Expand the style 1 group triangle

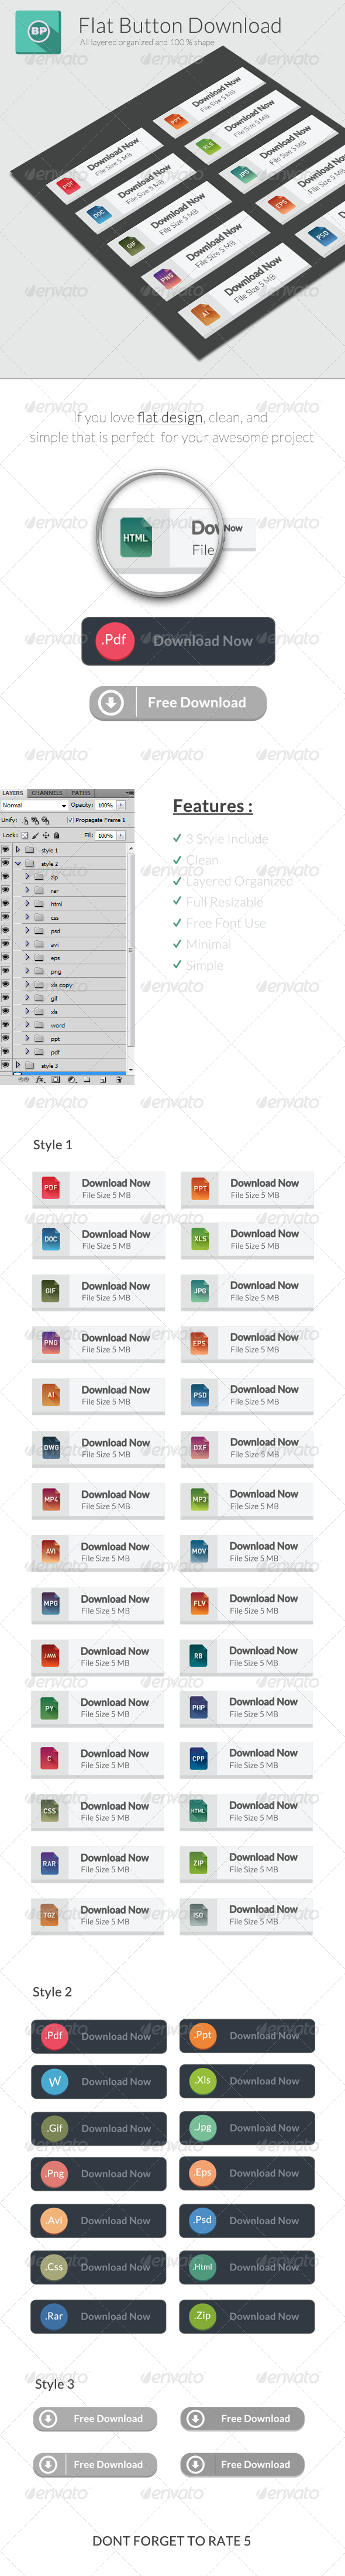tap(17, 850)
